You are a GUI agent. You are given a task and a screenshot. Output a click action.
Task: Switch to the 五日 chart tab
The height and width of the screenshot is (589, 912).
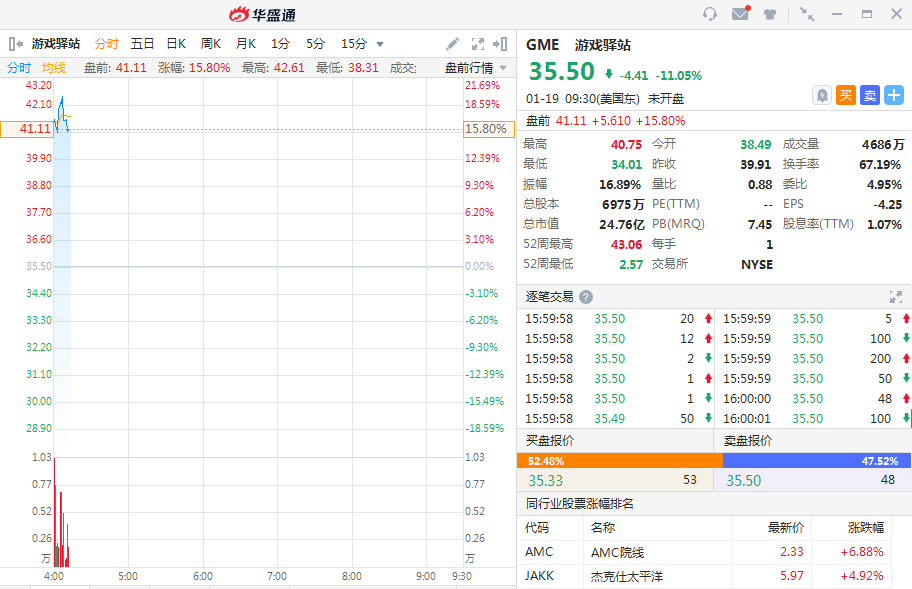click(x=142, y=44)
